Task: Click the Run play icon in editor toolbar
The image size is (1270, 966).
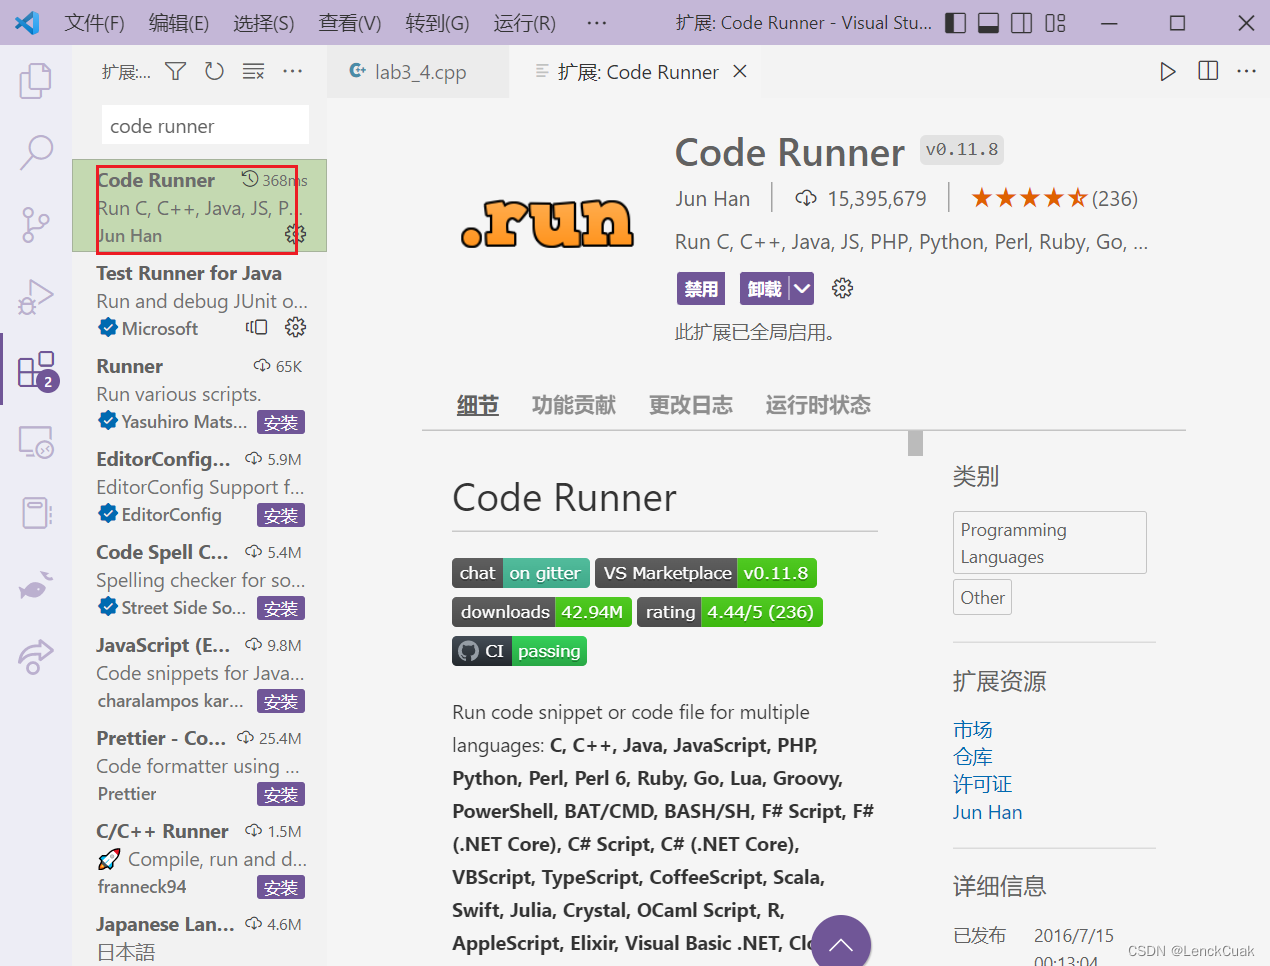Action: click(x=1167, y=71)
